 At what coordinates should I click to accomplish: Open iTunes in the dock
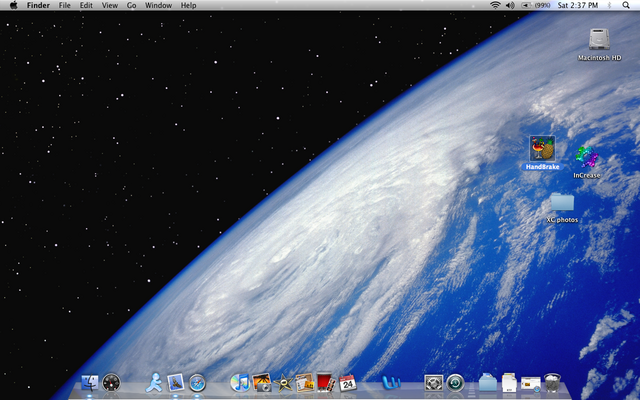[x=240, y=382]
